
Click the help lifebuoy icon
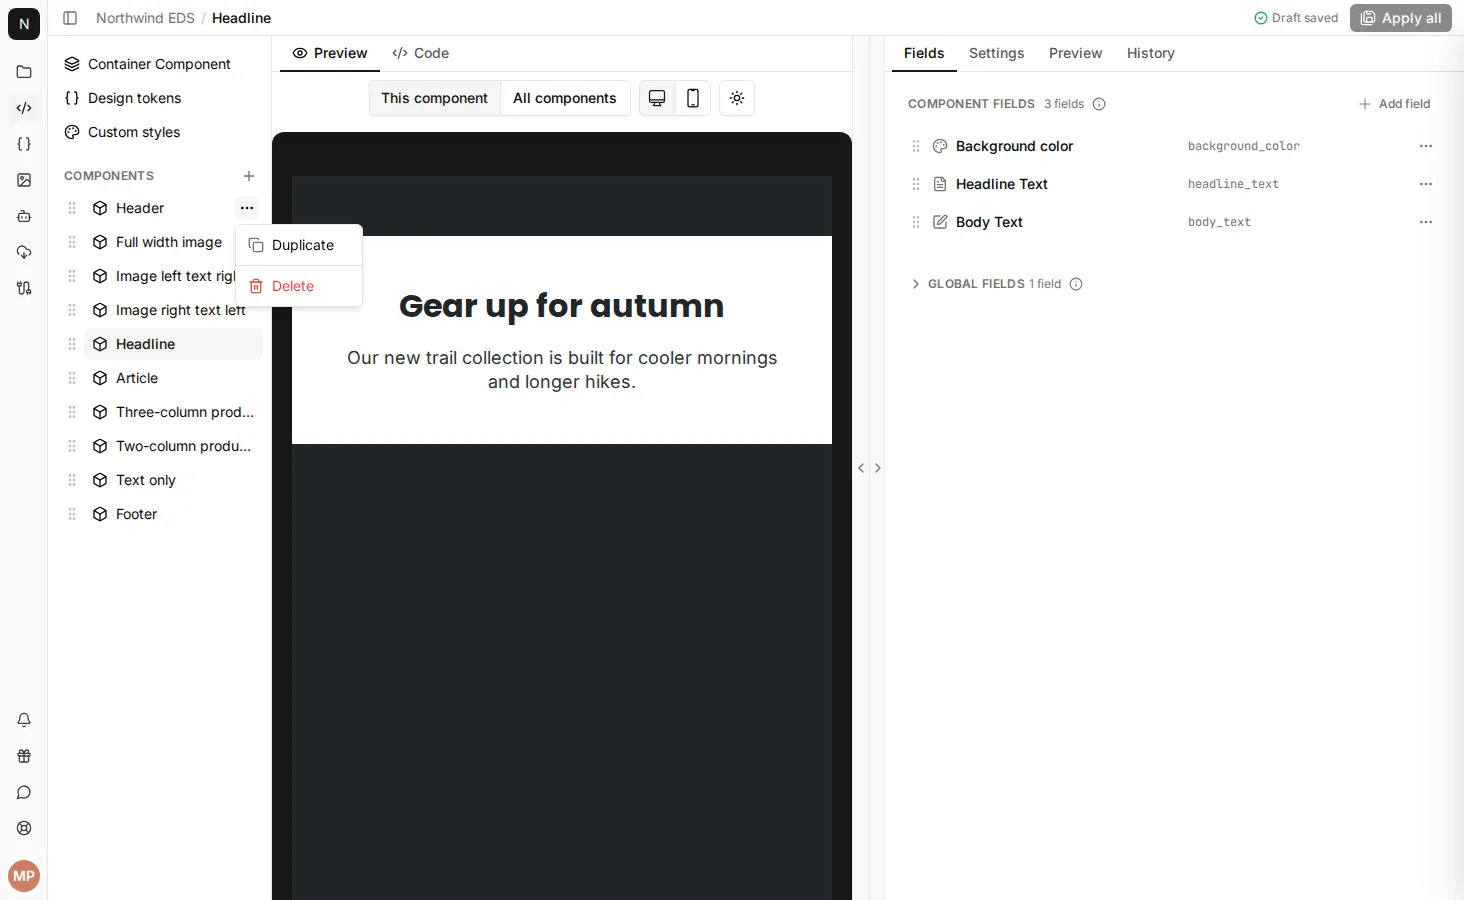point(24,828)
